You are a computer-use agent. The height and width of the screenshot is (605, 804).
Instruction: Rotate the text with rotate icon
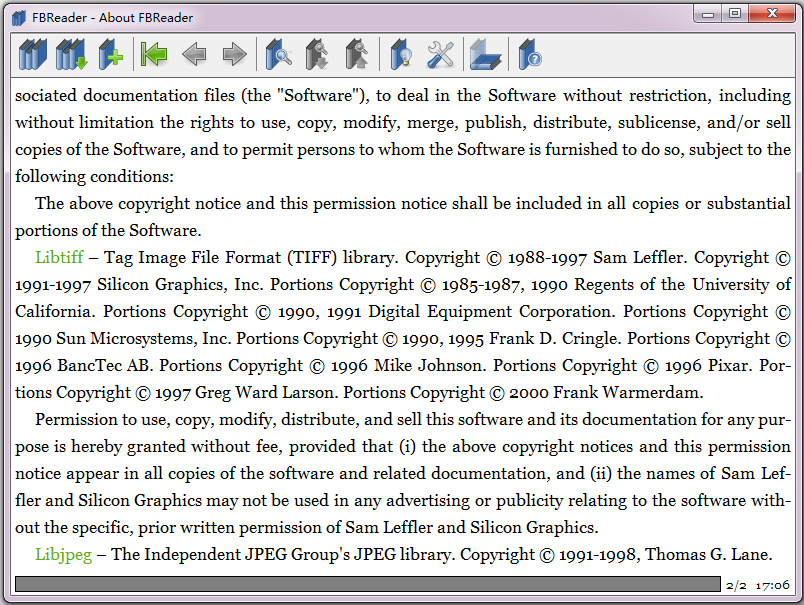485,54
